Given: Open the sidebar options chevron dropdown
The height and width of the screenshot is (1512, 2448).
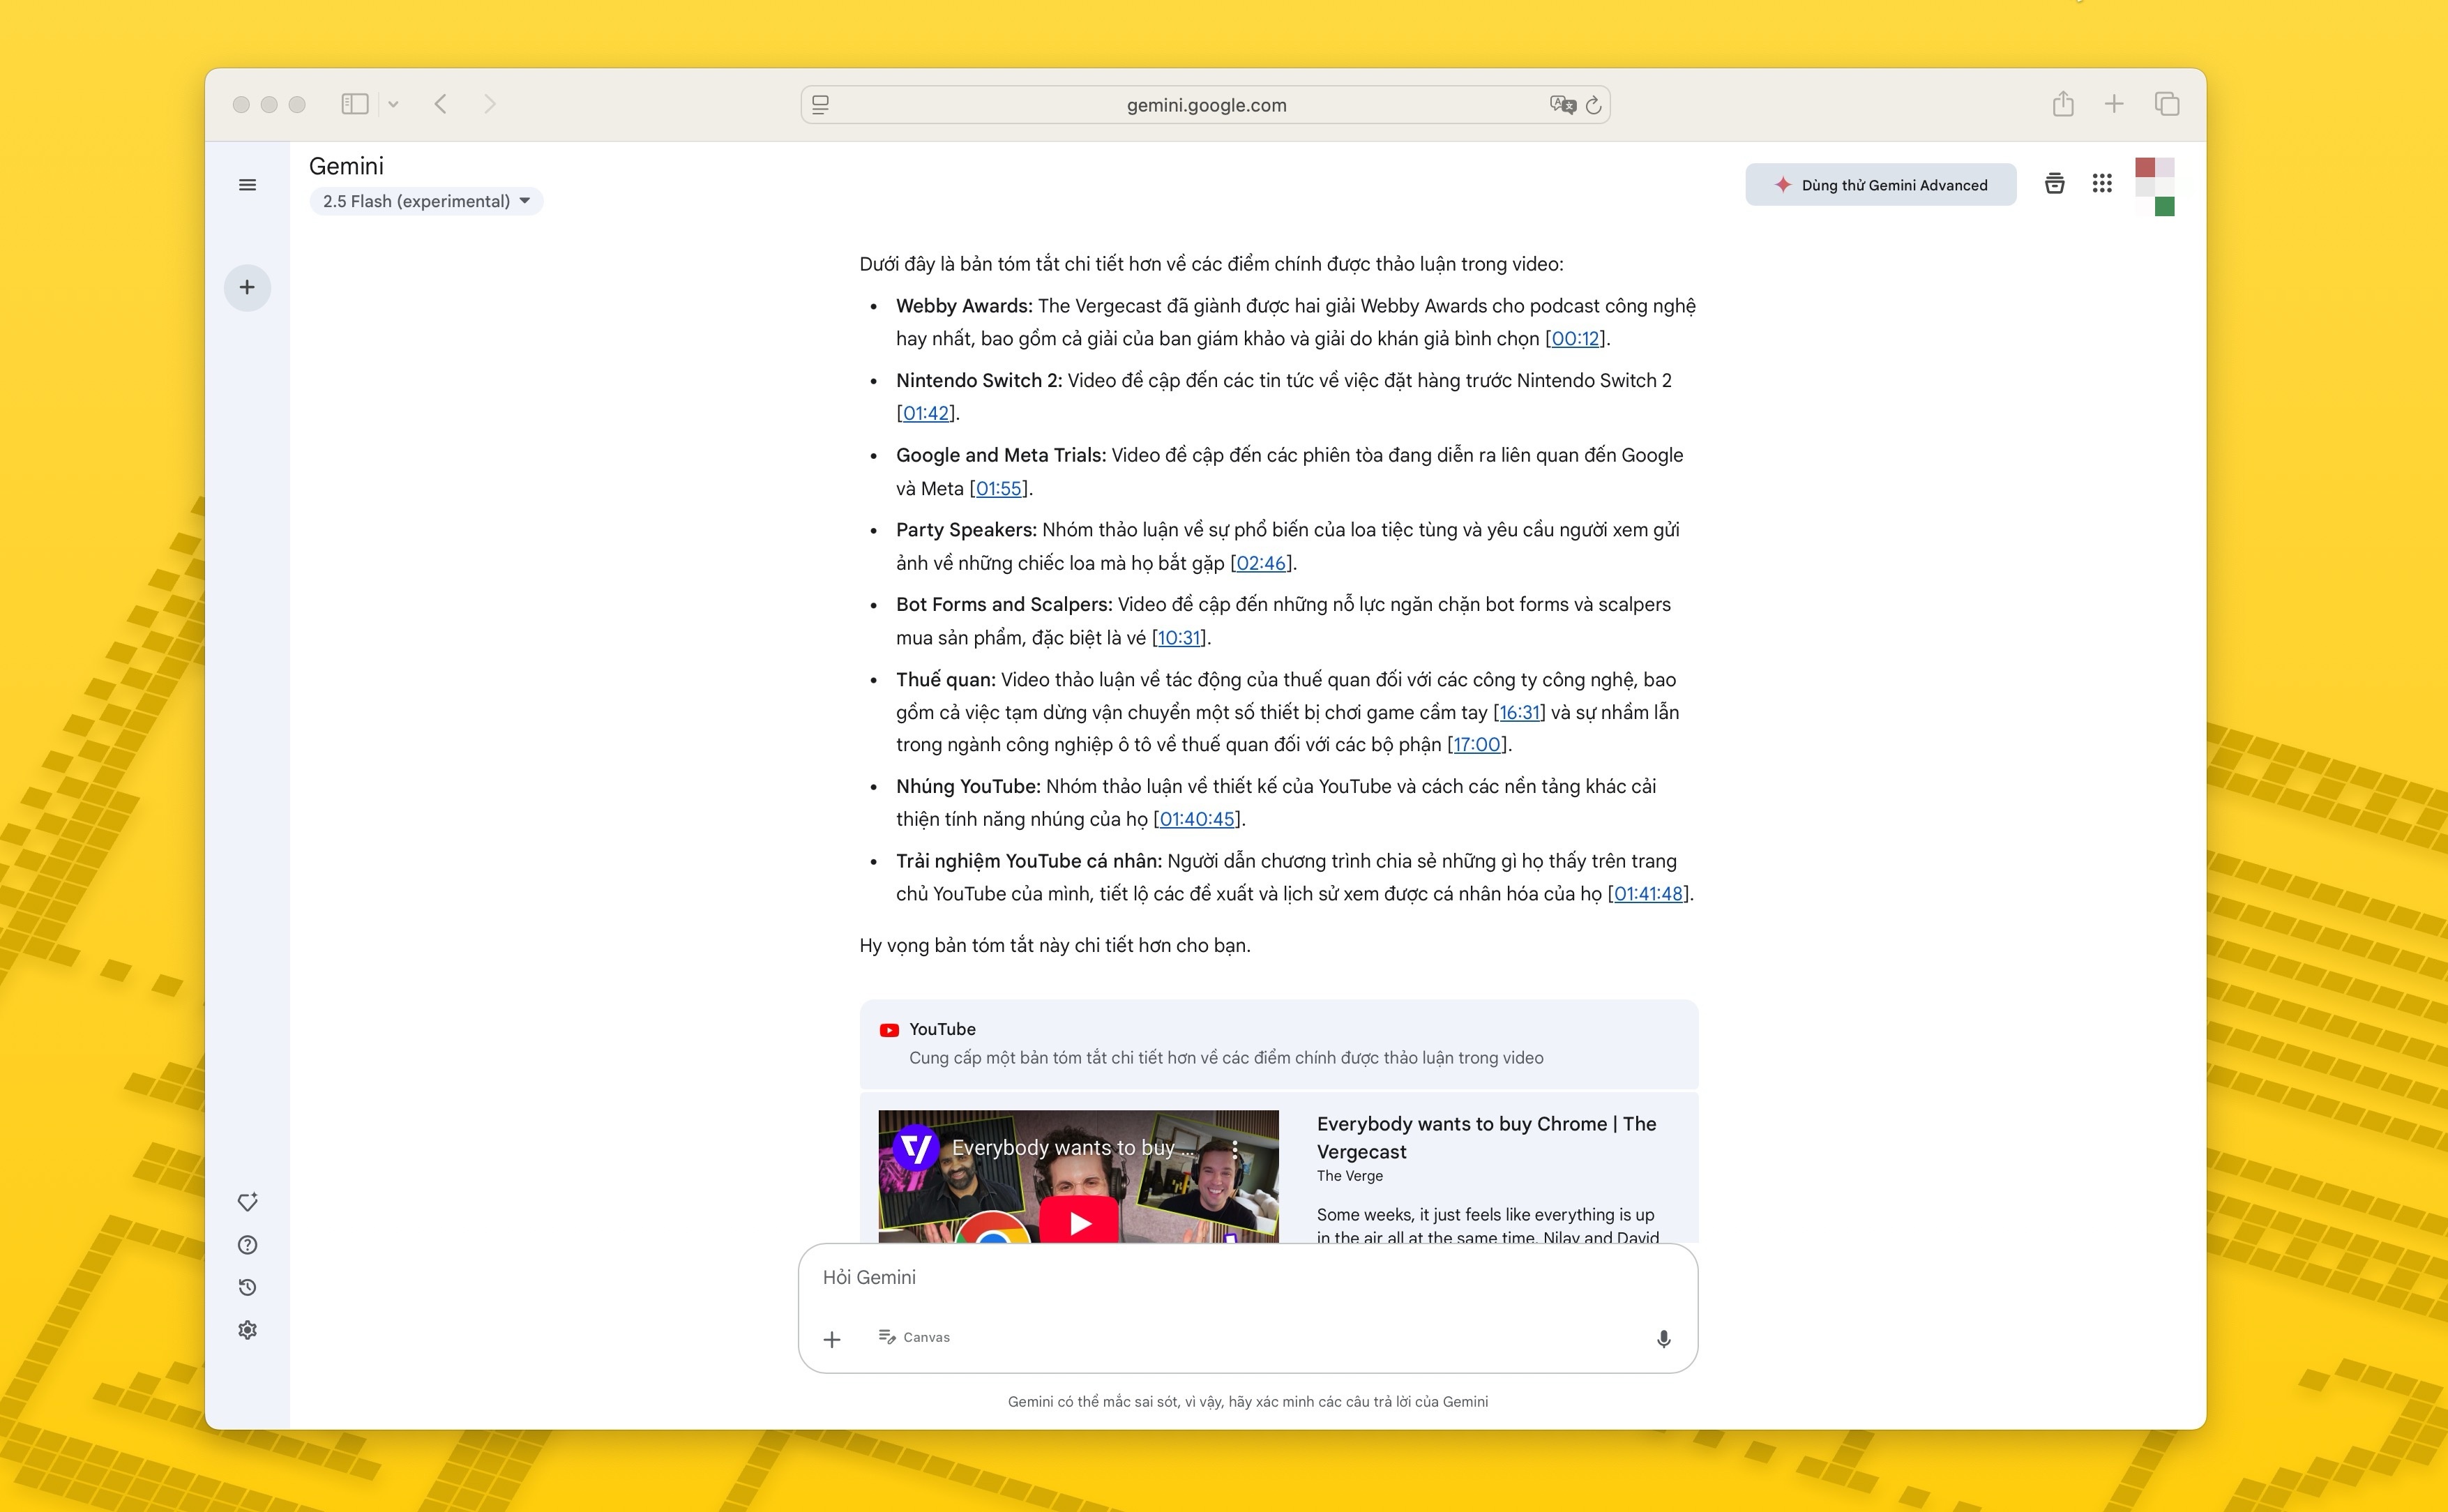Looking at the screenshot, I should coord(393,104).
